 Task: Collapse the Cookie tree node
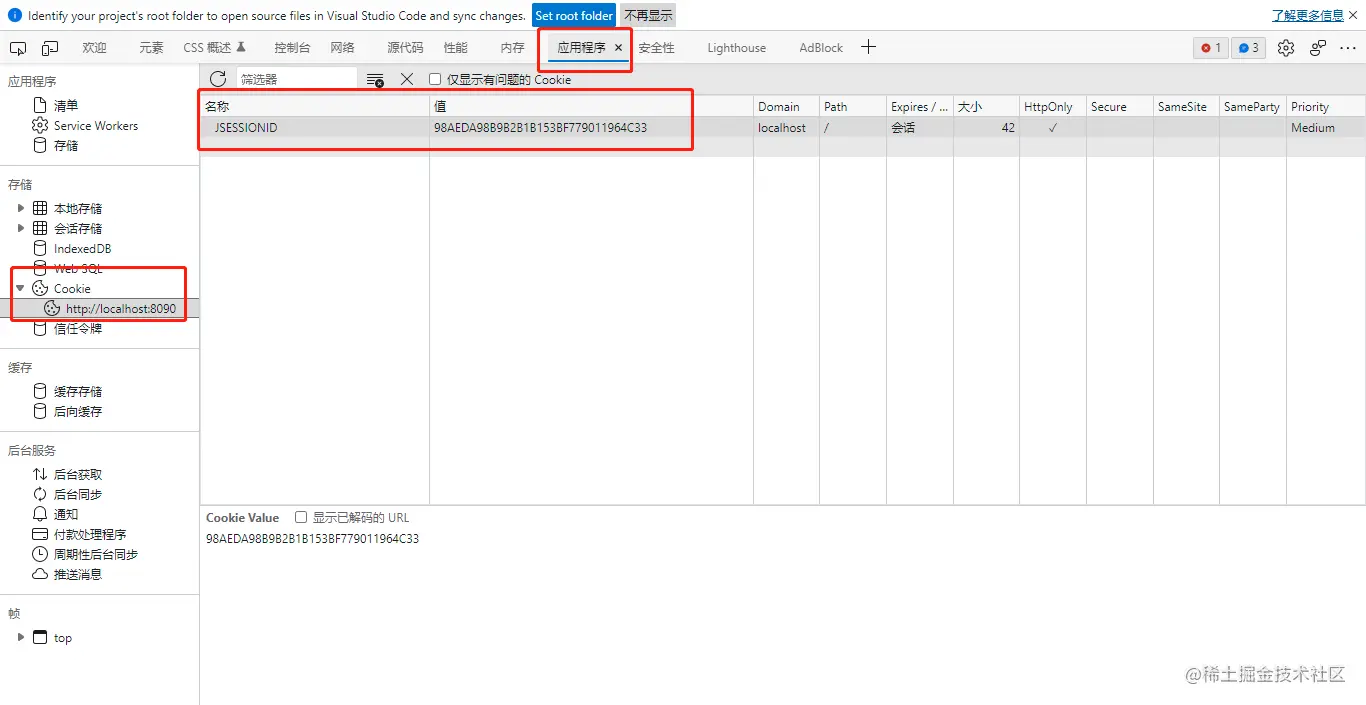(x=20, y=288)
